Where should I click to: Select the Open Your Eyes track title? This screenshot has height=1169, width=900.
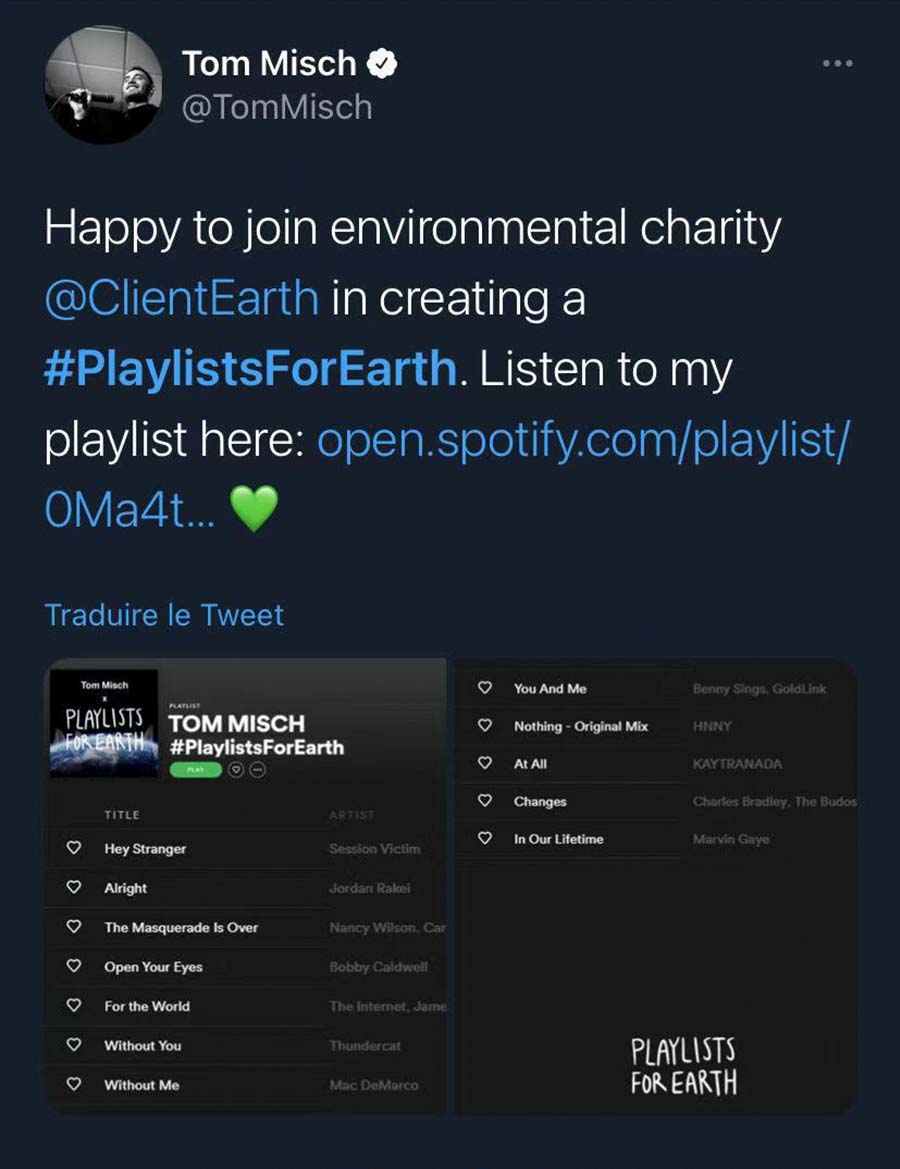click(153, 967)
